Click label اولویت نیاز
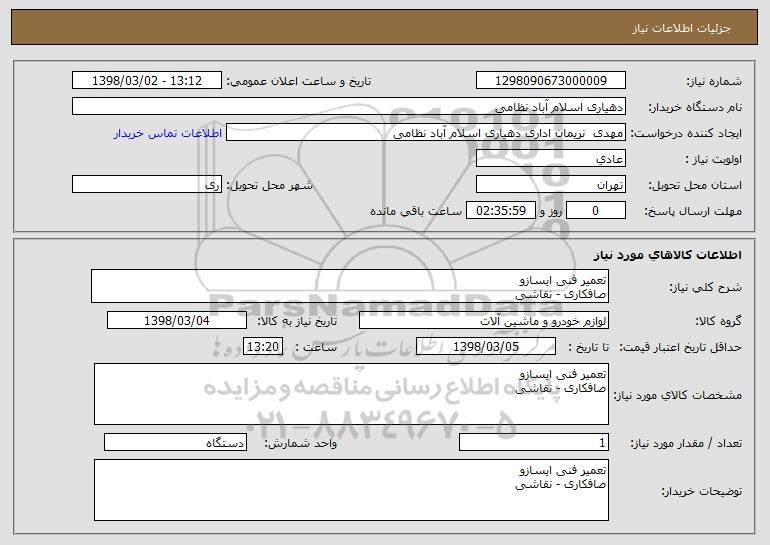The width and height of the screenshot is (770, 545). [714, 160]
